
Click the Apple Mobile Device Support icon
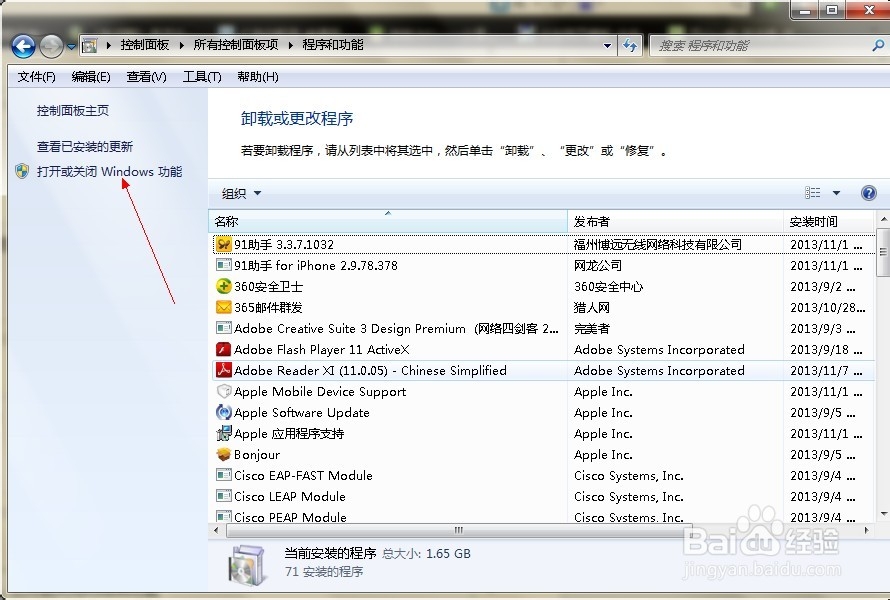point(224,391)
